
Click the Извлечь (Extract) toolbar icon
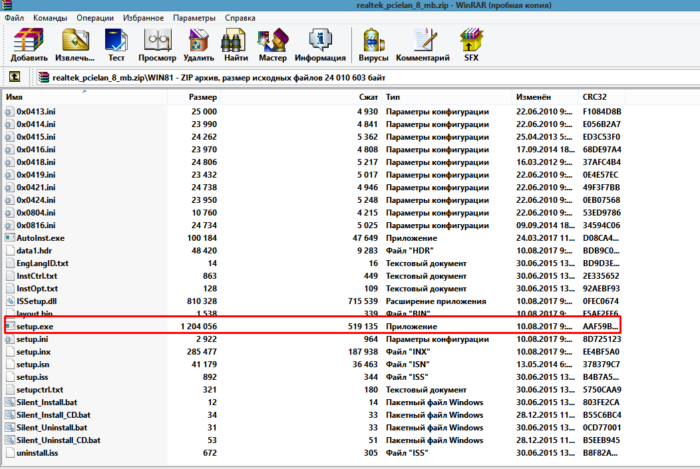pyautogui.click(x=75, y=45)
